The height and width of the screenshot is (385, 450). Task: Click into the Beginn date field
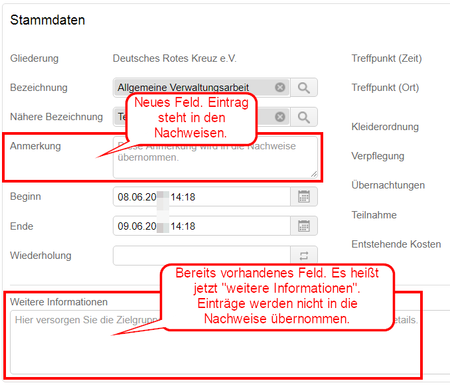click(x=202, y=197)
